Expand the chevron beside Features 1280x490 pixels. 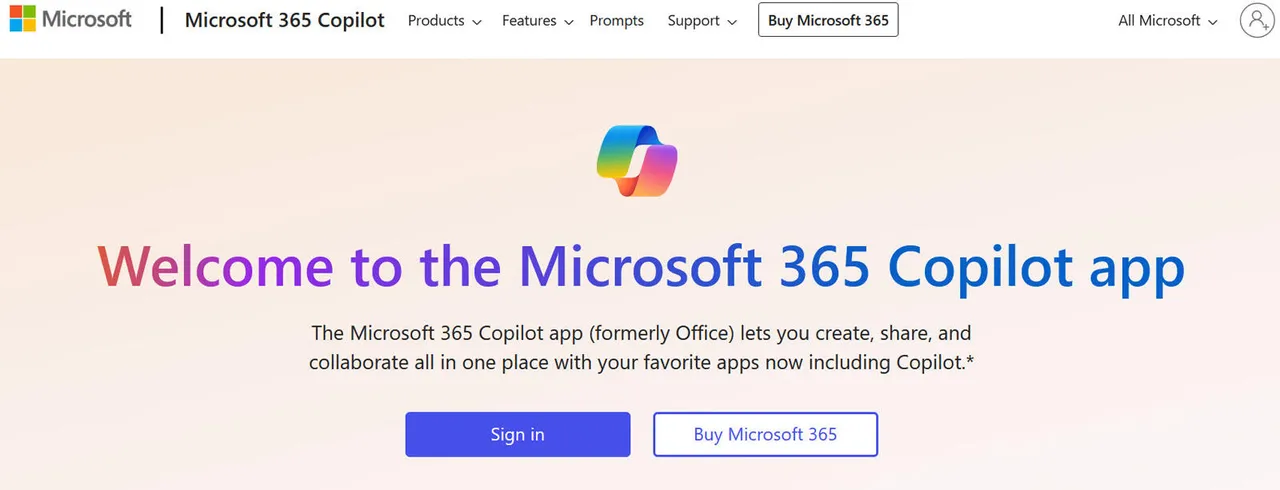(x=568, y=21)
